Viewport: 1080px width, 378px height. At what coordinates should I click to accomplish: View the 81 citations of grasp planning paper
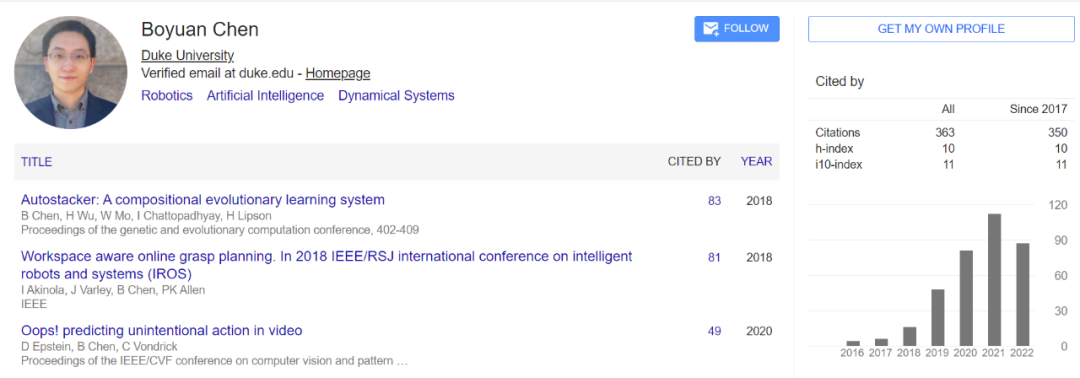(x=714, y=258)
